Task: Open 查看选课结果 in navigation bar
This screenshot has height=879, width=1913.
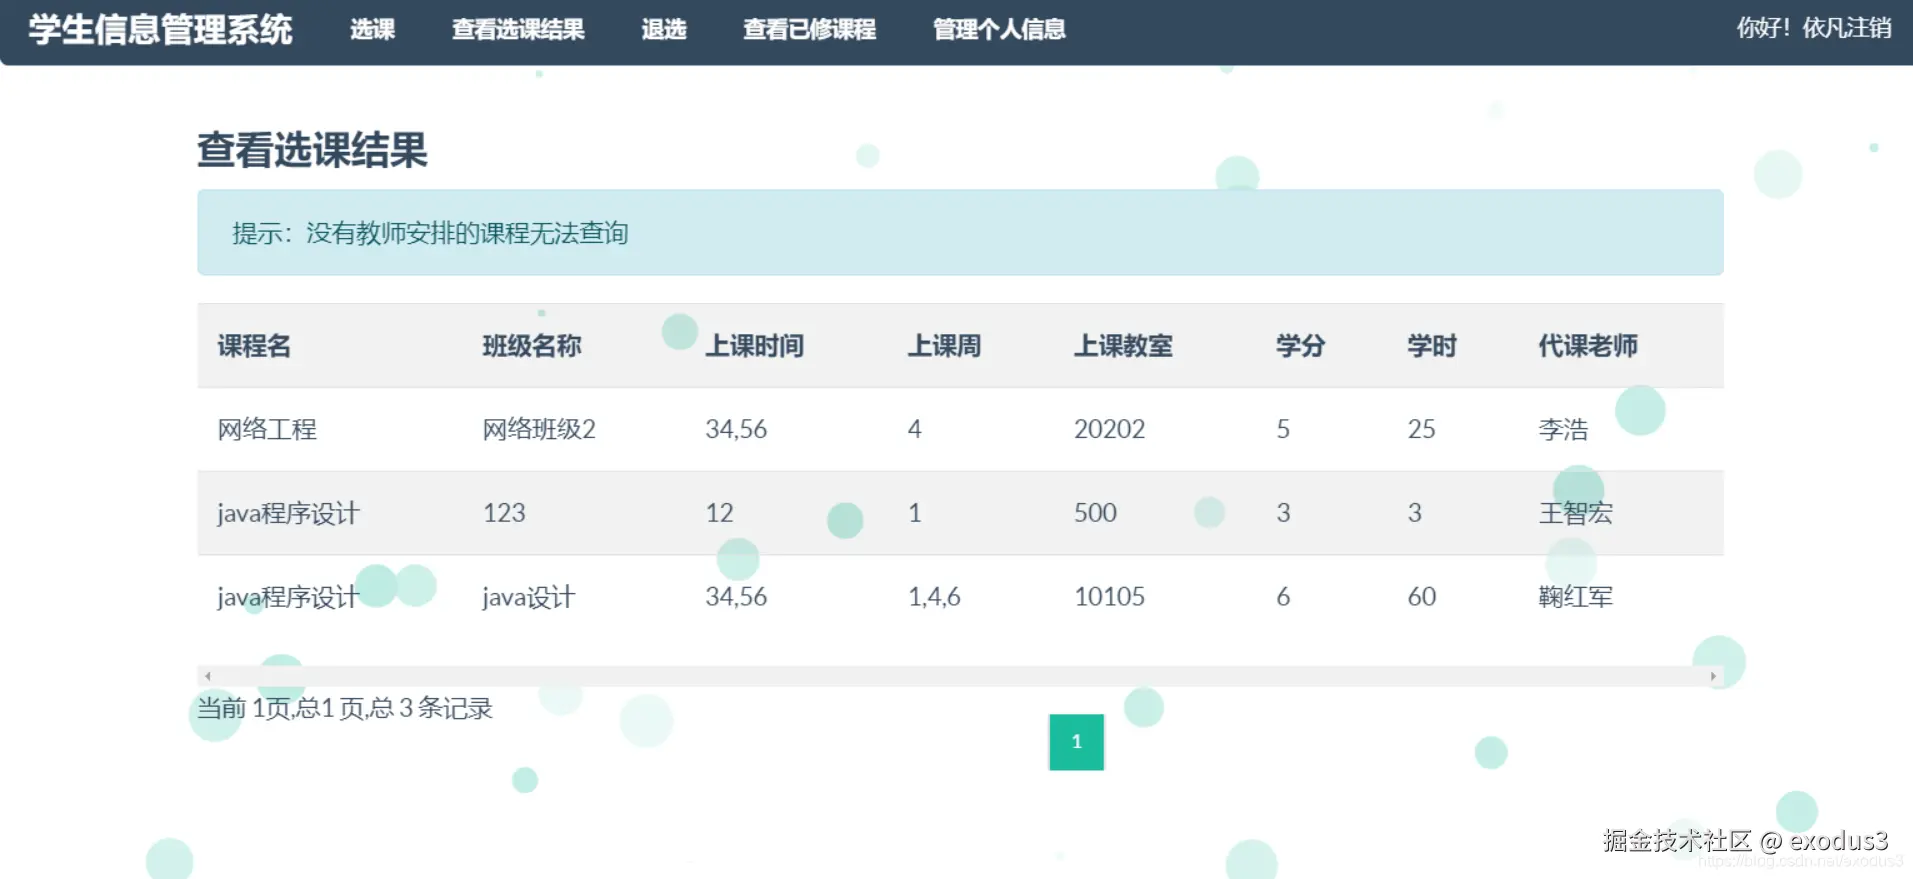Action: click(x=518, y=29)
